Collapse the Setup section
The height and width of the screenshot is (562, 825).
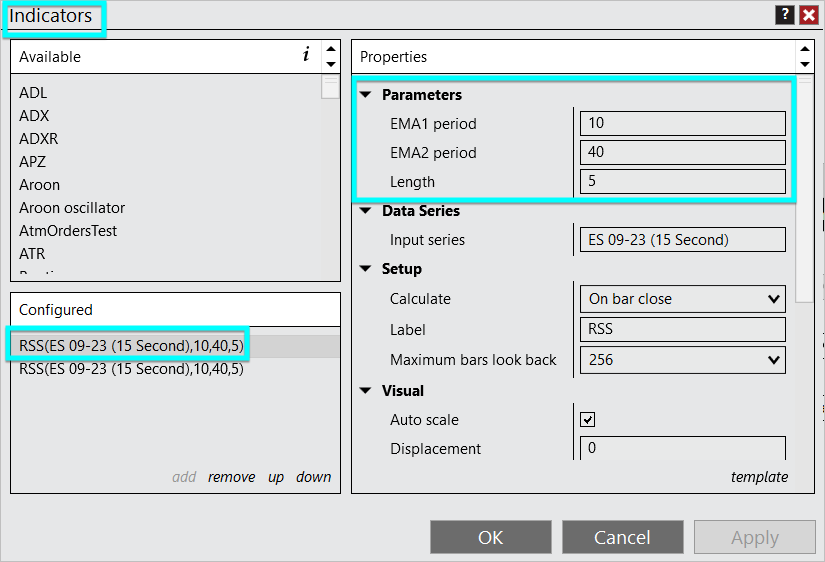(x=365, y=269)
